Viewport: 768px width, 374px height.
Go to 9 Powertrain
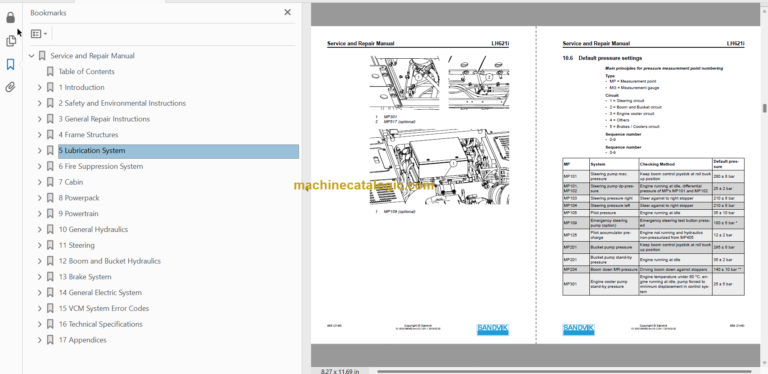click(78, 214)
